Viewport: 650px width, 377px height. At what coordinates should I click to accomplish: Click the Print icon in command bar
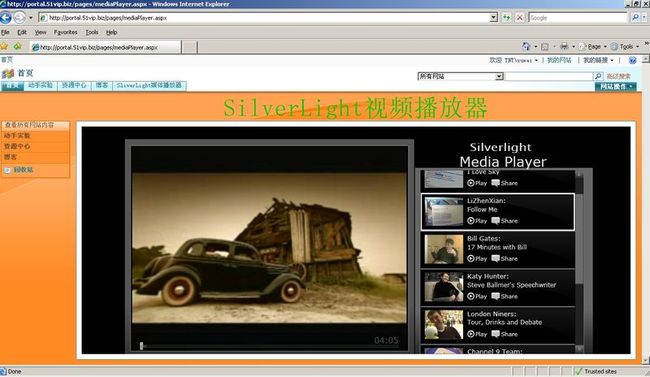pos(564,46)
